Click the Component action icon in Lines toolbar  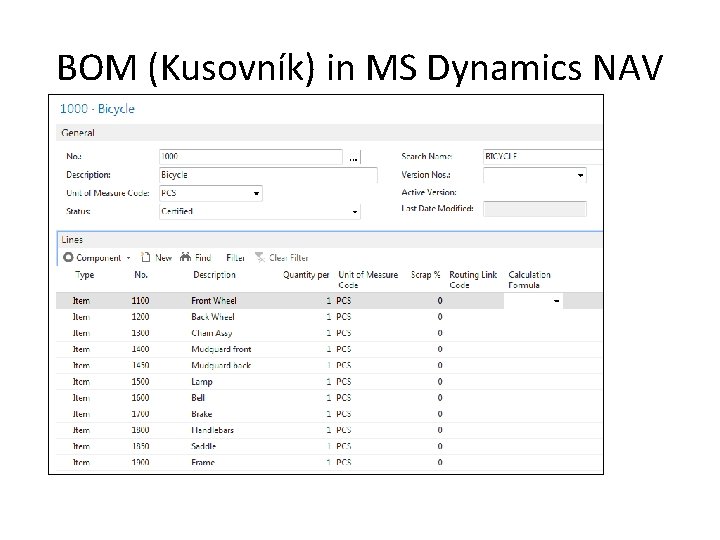[x=68, y=257]
